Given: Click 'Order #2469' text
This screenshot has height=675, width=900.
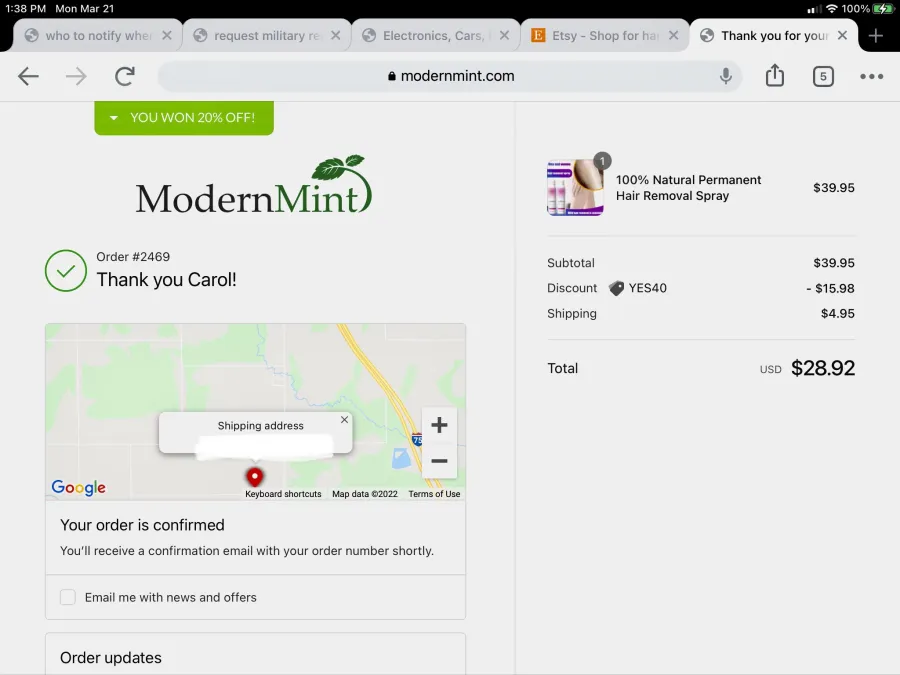Looking at the screenshot, I should pos(133,257).
